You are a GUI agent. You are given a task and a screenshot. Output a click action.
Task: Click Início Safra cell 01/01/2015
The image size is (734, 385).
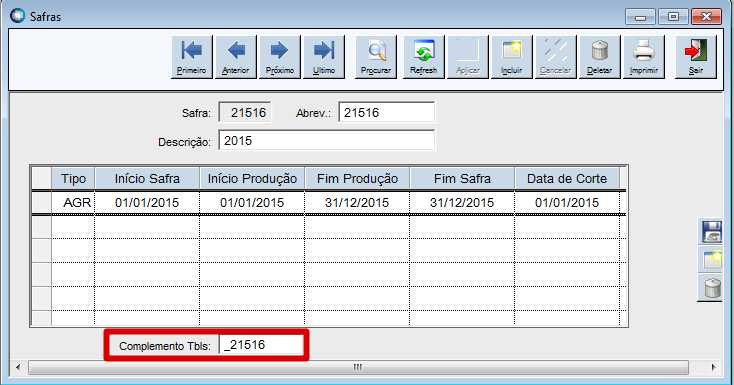pos(147,203)
